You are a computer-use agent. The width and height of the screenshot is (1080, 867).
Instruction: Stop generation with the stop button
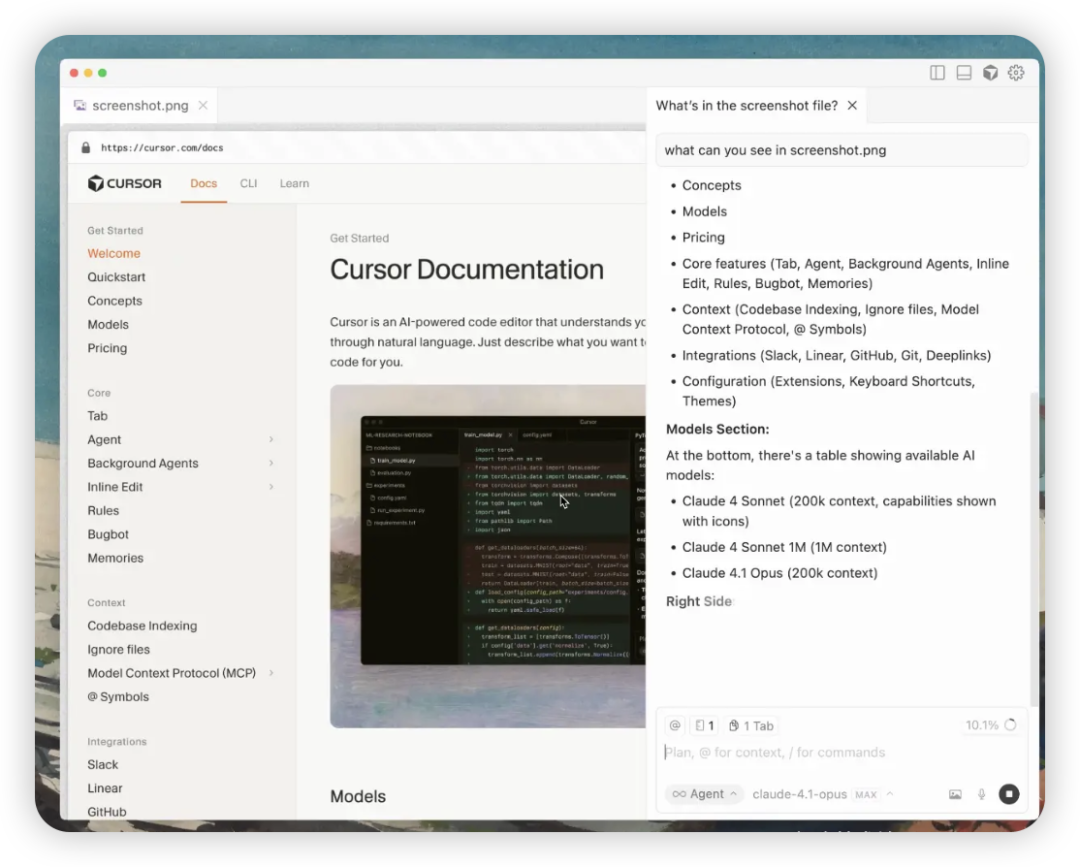tap(1008, 794)
